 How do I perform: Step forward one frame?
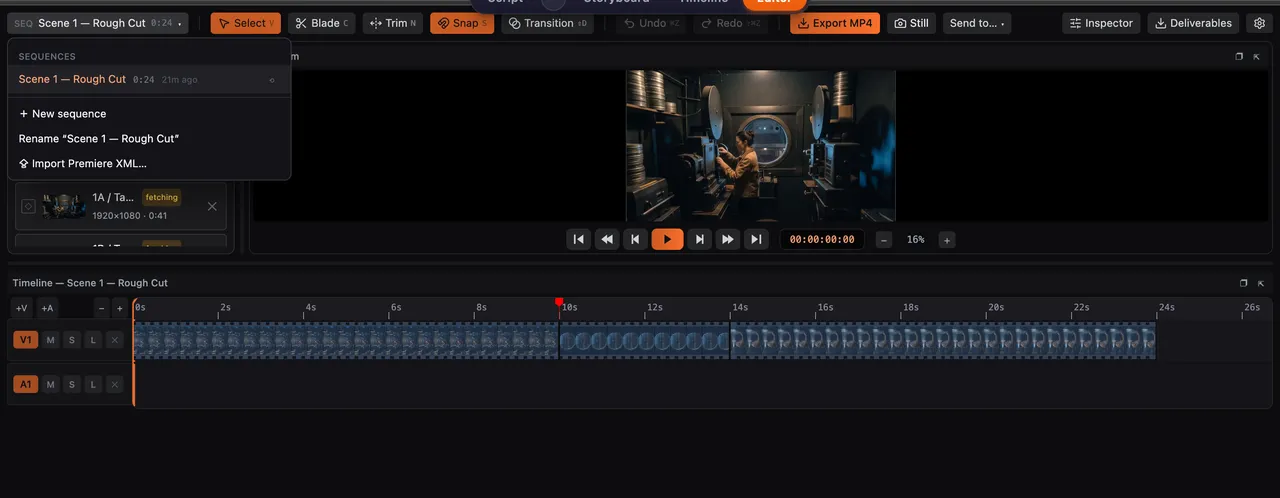click(x=700, y=239)
